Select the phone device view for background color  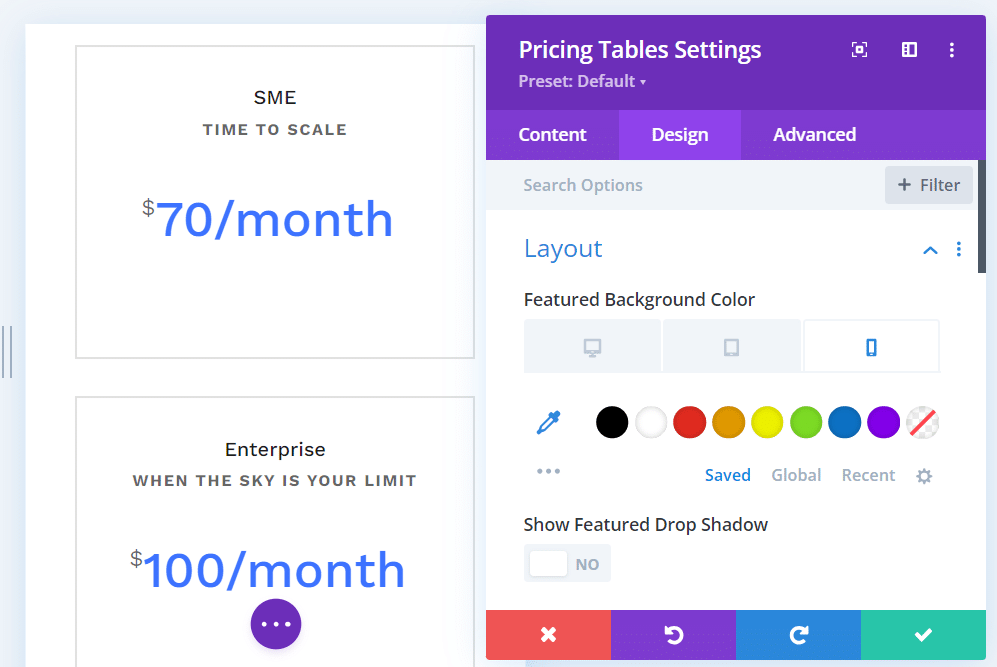tap(870, 345)
